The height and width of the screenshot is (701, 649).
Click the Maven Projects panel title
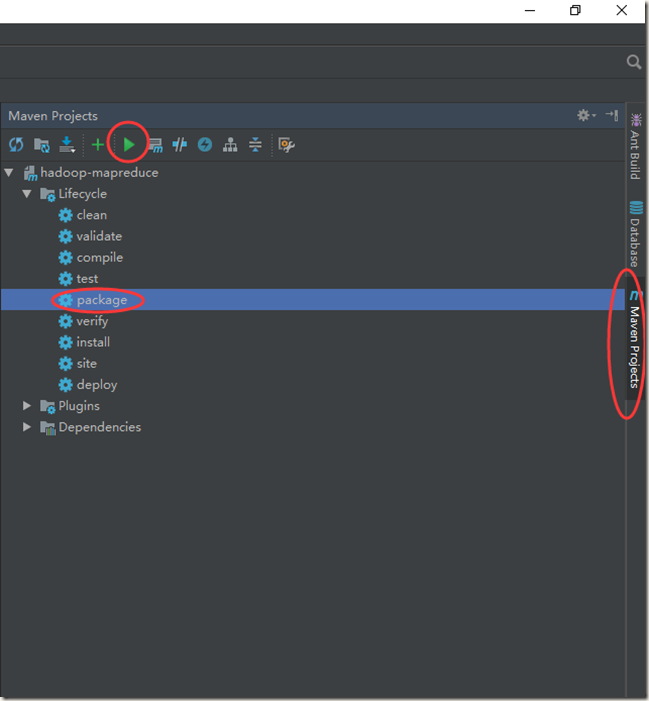point(53,116)
